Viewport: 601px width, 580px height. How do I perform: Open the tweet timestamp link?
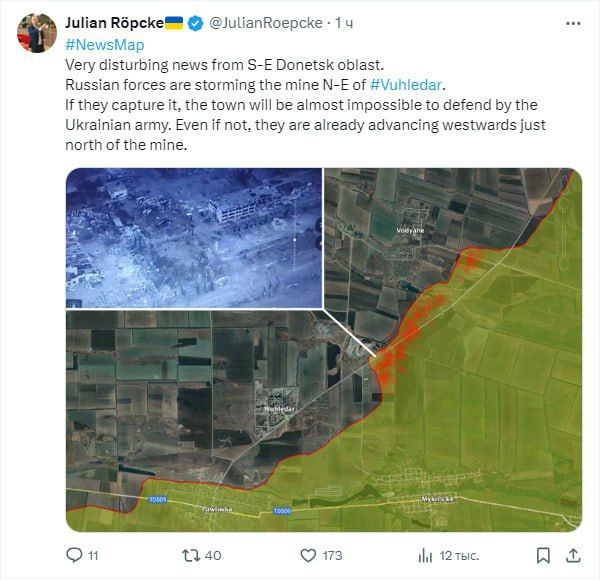tap(345, 22)
